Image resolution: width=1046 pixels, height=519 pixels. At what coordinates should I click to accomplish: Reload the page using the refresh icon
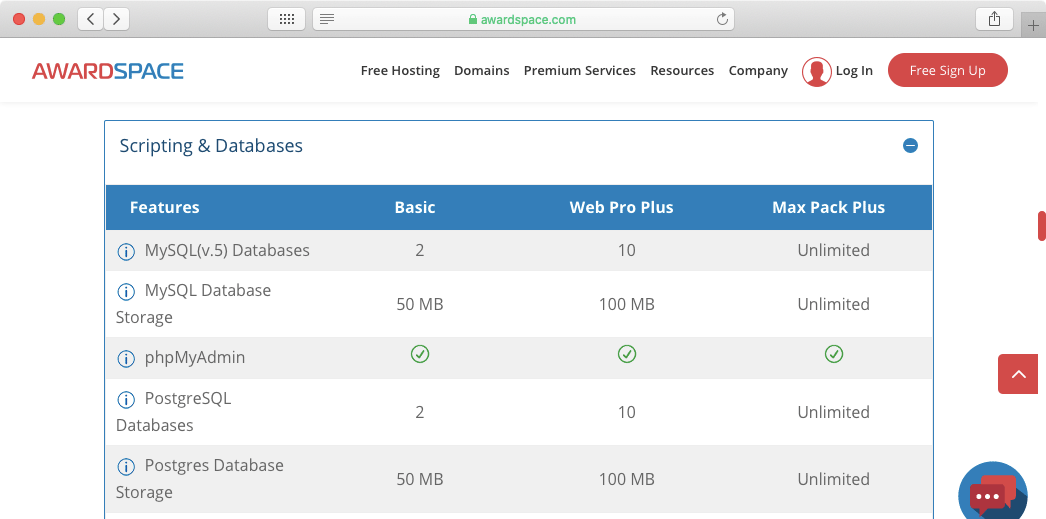[x=722, y=19]
